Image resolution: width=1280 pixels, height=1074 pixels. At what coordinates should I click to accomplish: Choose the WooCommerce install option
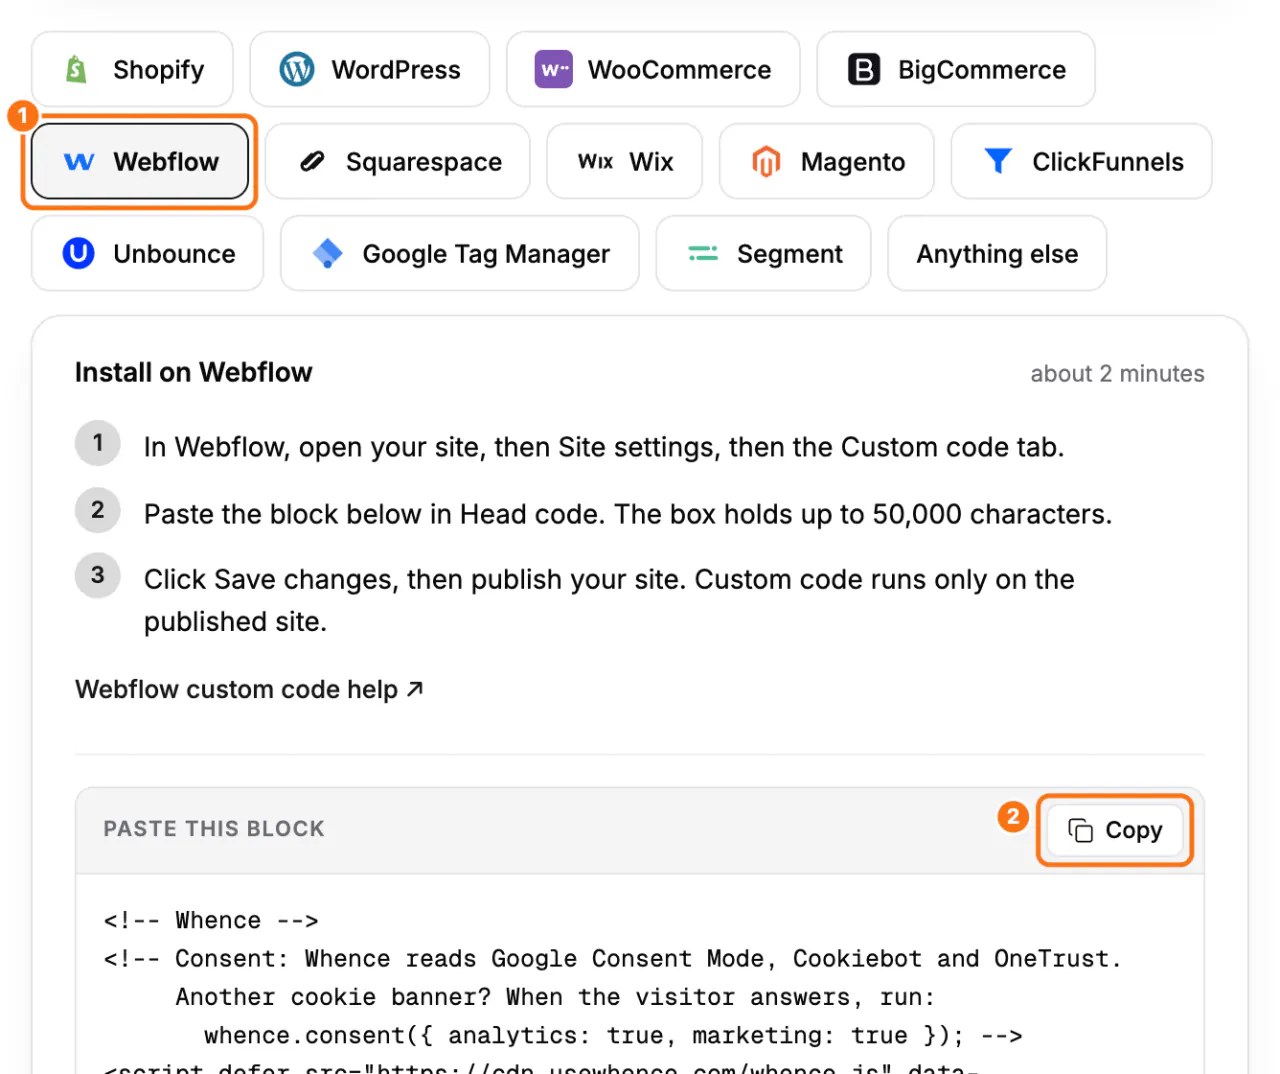(653, 69)
